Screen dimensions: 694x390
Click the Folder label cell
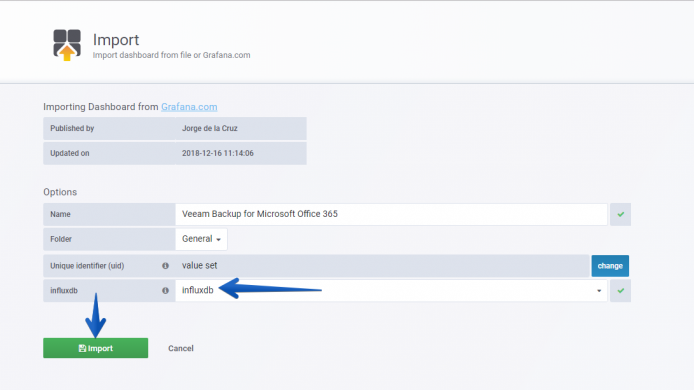(x=109, y=239)
